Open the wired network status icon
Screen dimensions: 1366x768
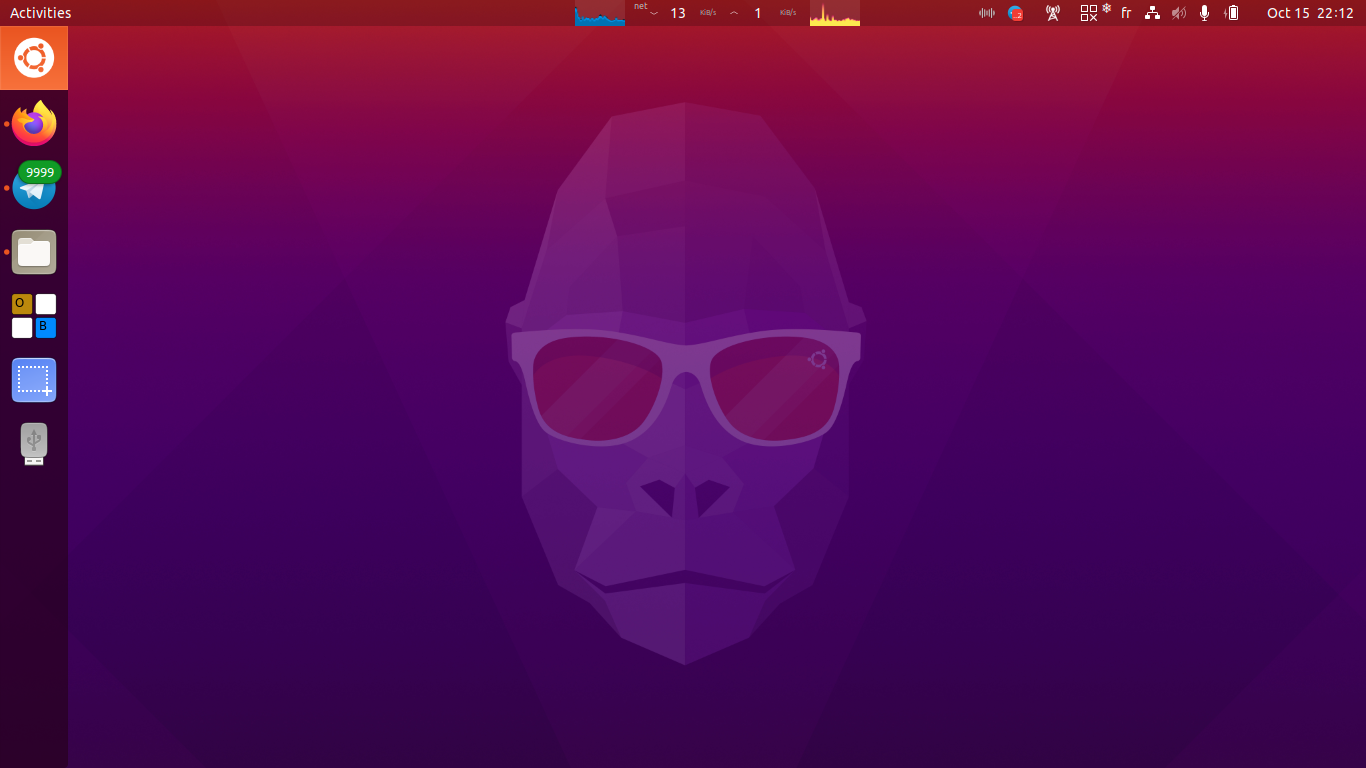point(1153,13)
